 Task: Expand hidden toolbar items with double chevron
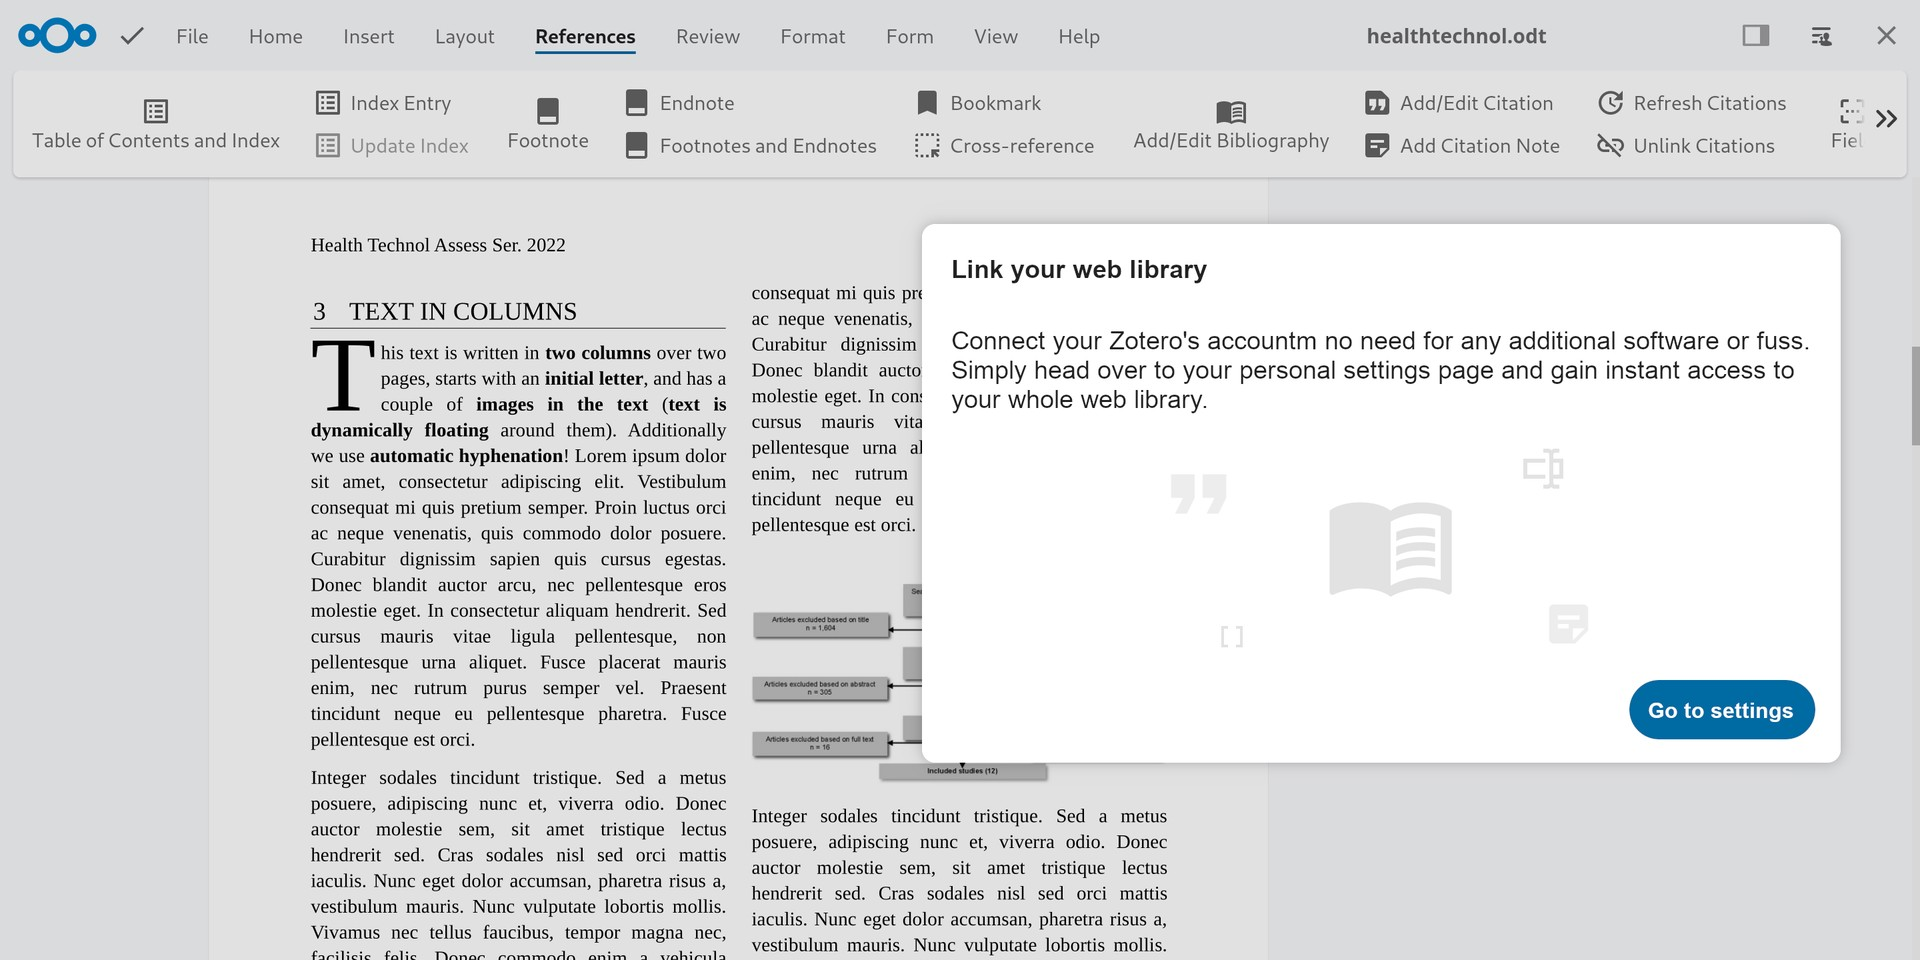point(1888,118)
